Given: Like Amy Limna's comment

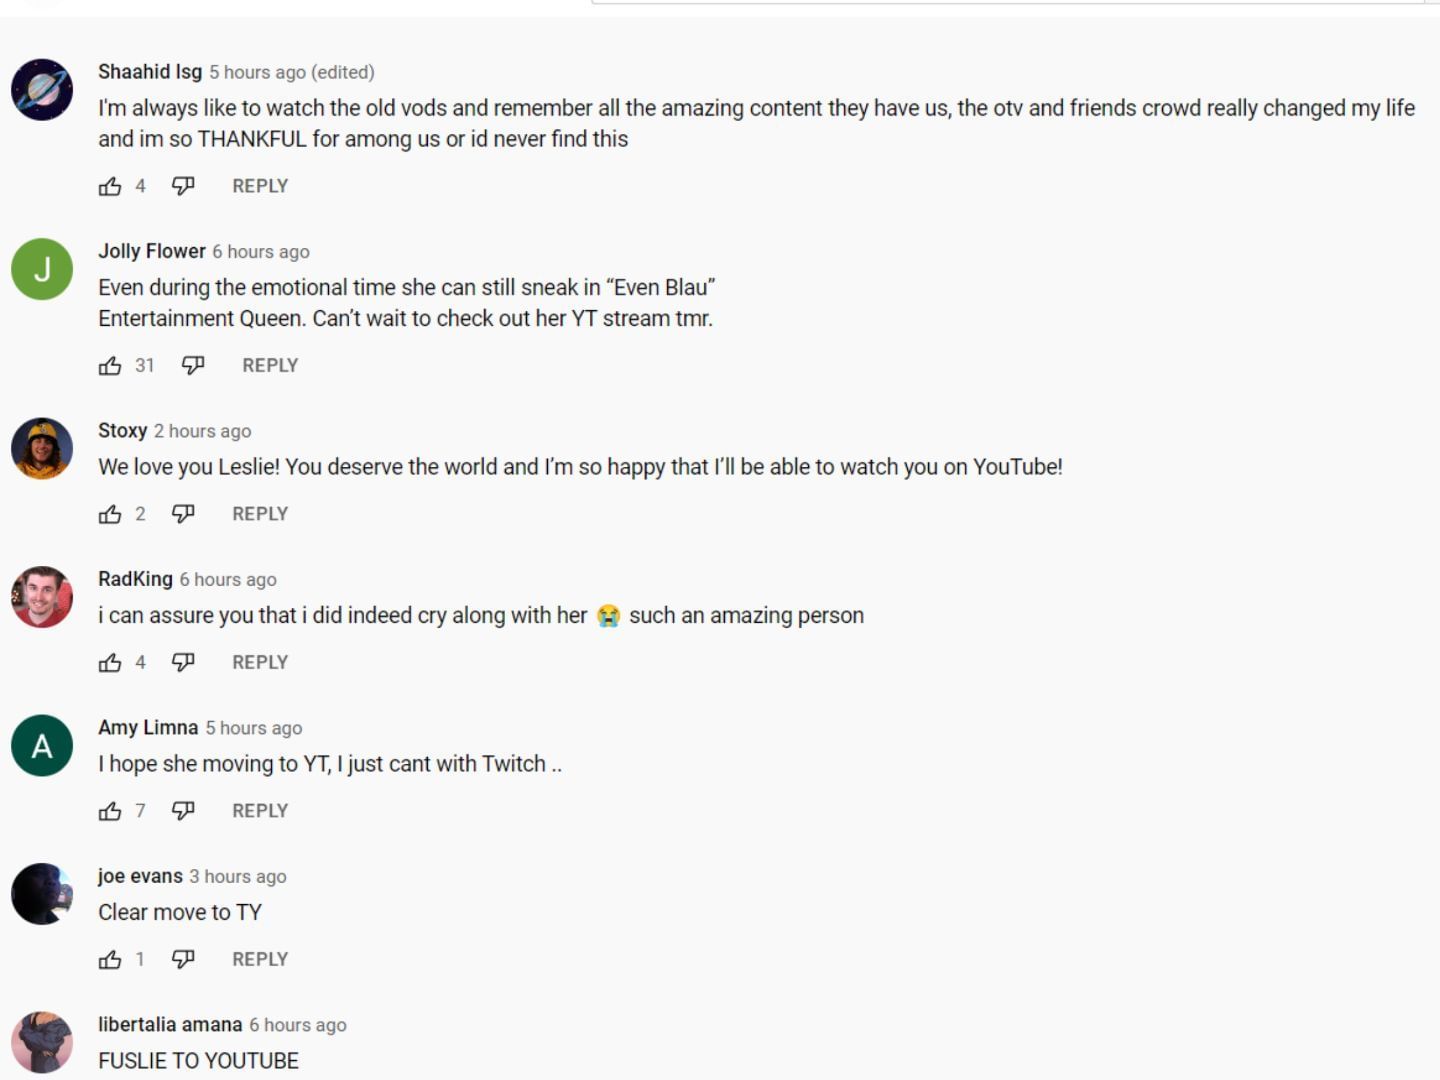Looking at the screenshot, I should [x=110, y=811].
